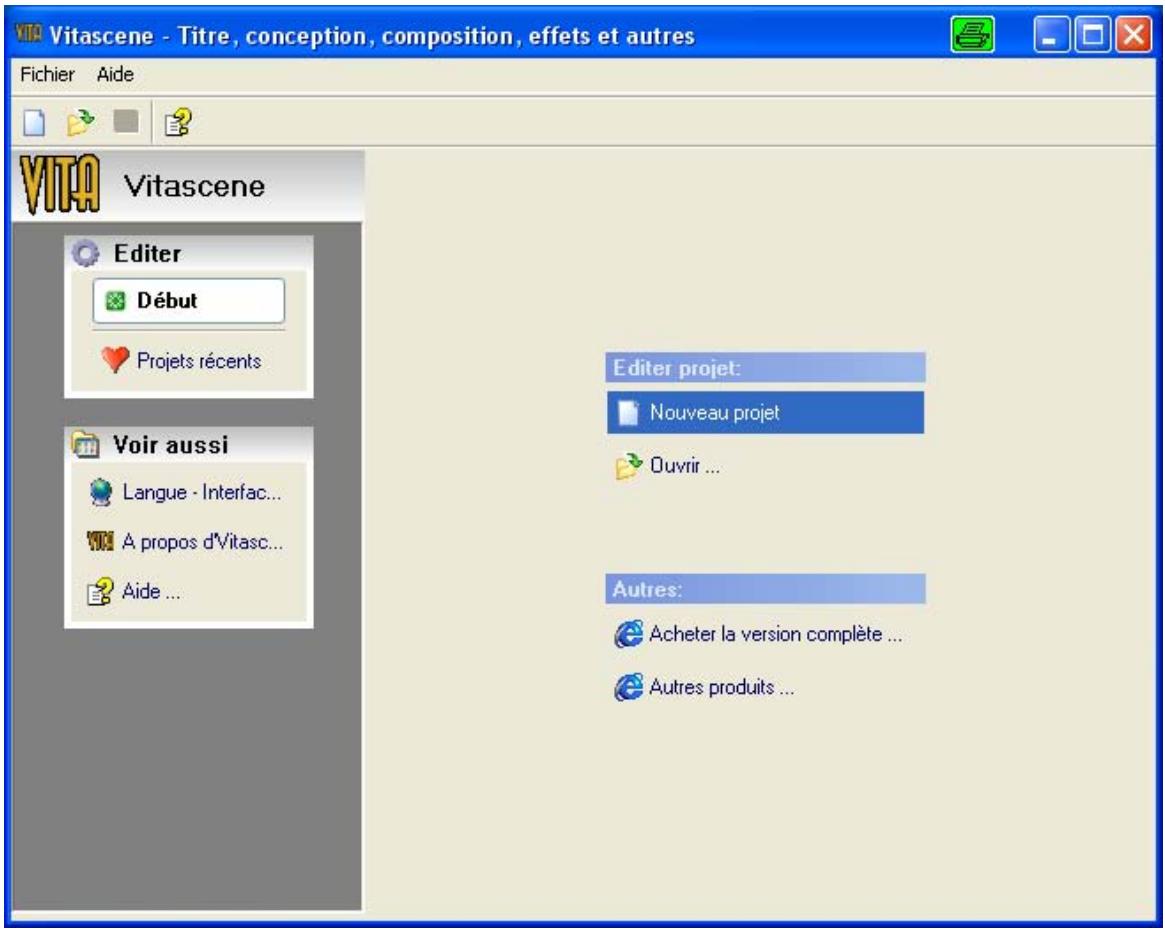The width and height of the screenshot is (1165, 932).
Task: Open the Fichier menu
Action: 48,74
